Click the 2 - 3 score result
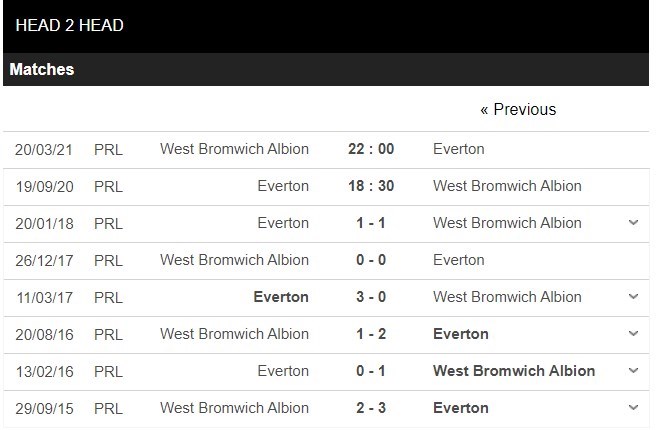The image size is (656, 430). coord(371,408)
